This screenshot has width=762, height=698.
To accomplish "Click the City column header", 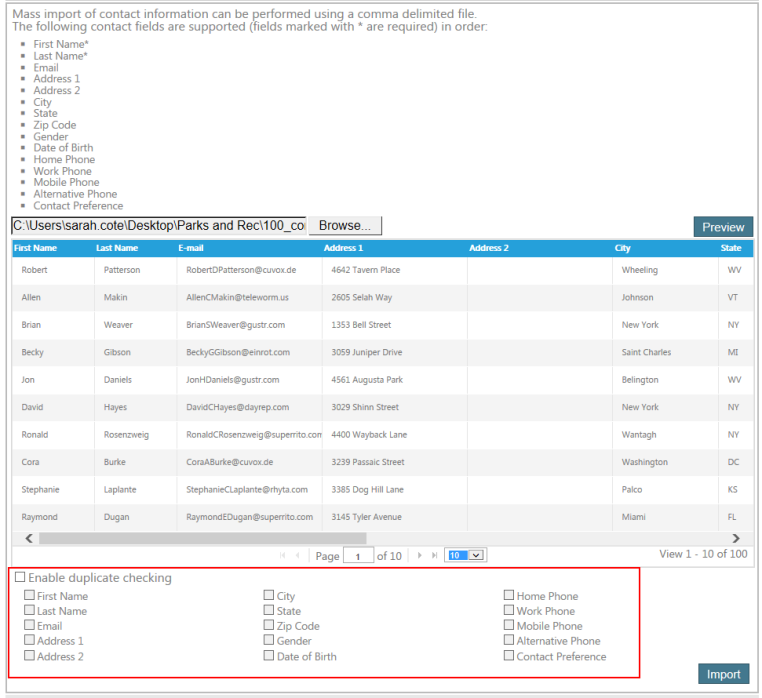I will click(623, 248).
